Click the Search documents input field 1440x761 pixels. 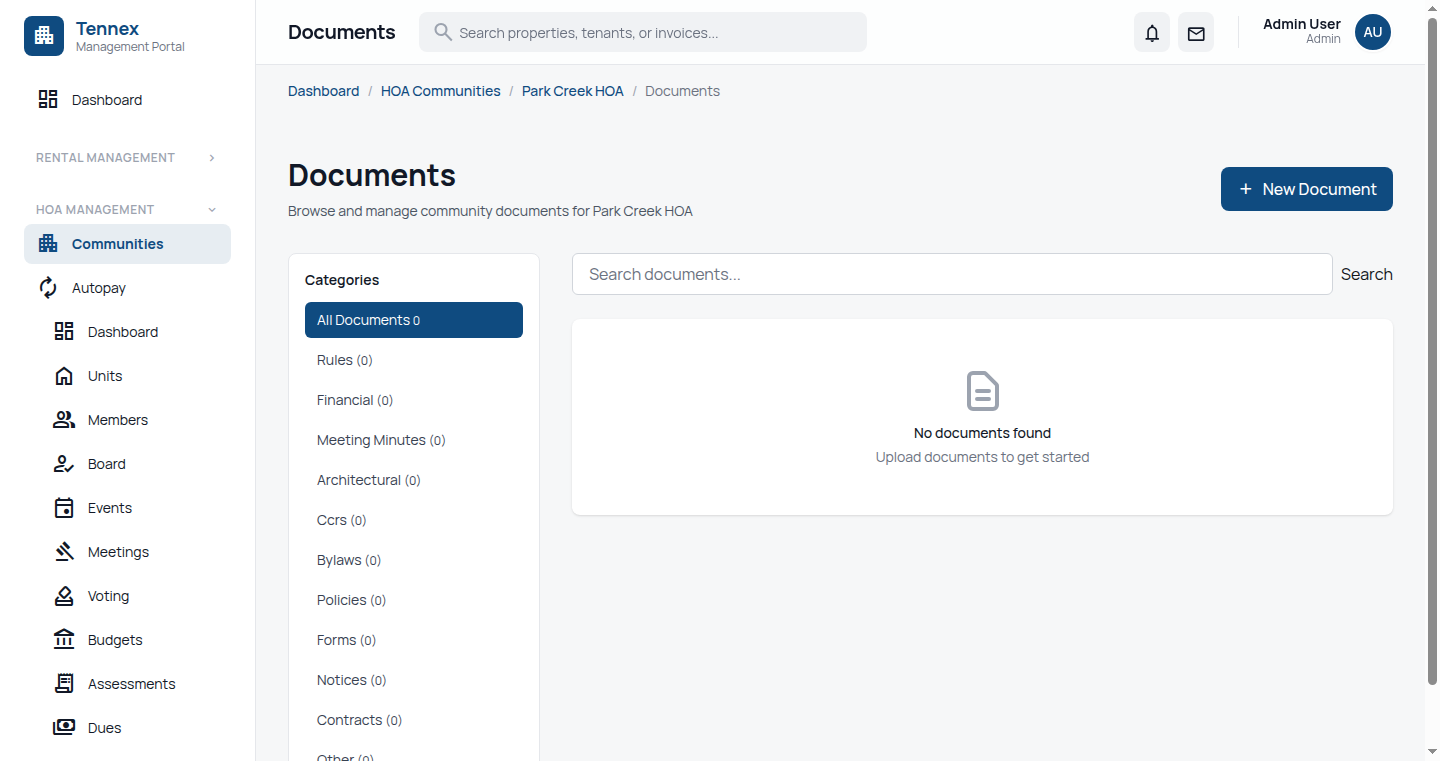tap(951, 274)
